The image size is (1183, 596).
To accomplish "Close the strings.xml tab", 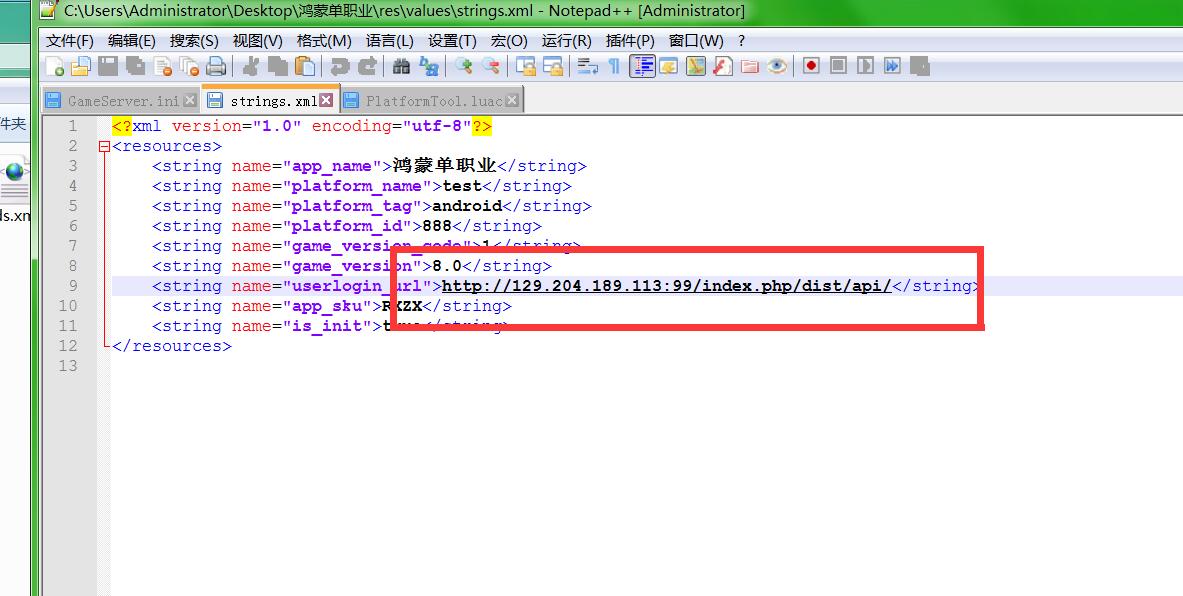I will (326, 101).
